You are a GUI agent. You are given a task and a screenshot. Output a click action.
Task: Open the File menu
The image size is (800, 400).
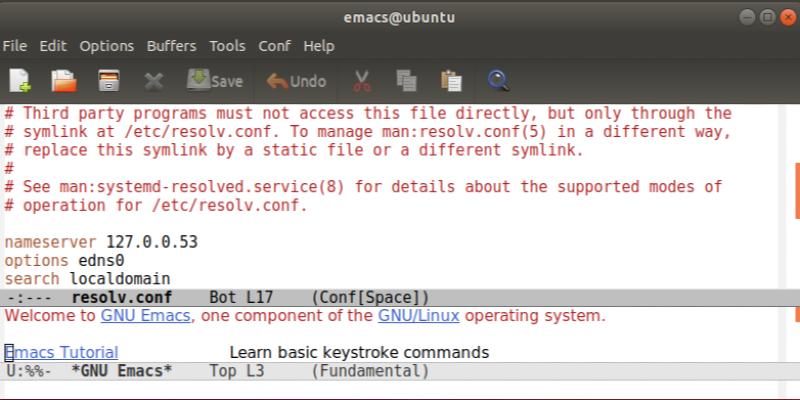[x=15, y=46]
